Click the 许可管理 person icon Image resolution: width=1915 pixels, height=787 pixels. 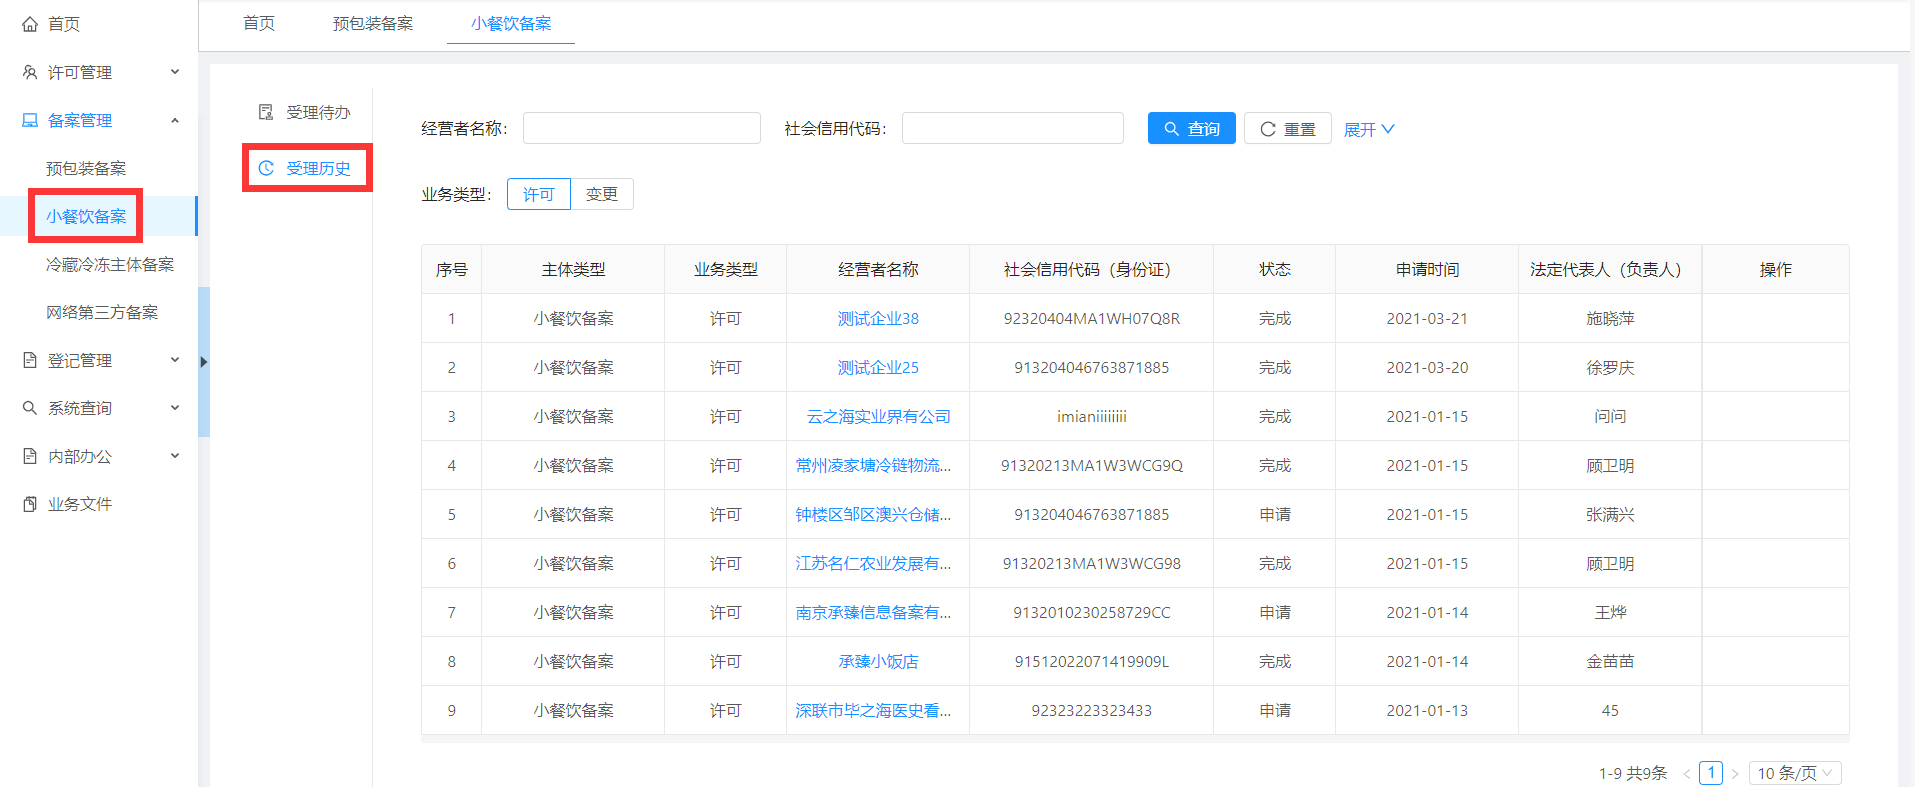(30, 72)
